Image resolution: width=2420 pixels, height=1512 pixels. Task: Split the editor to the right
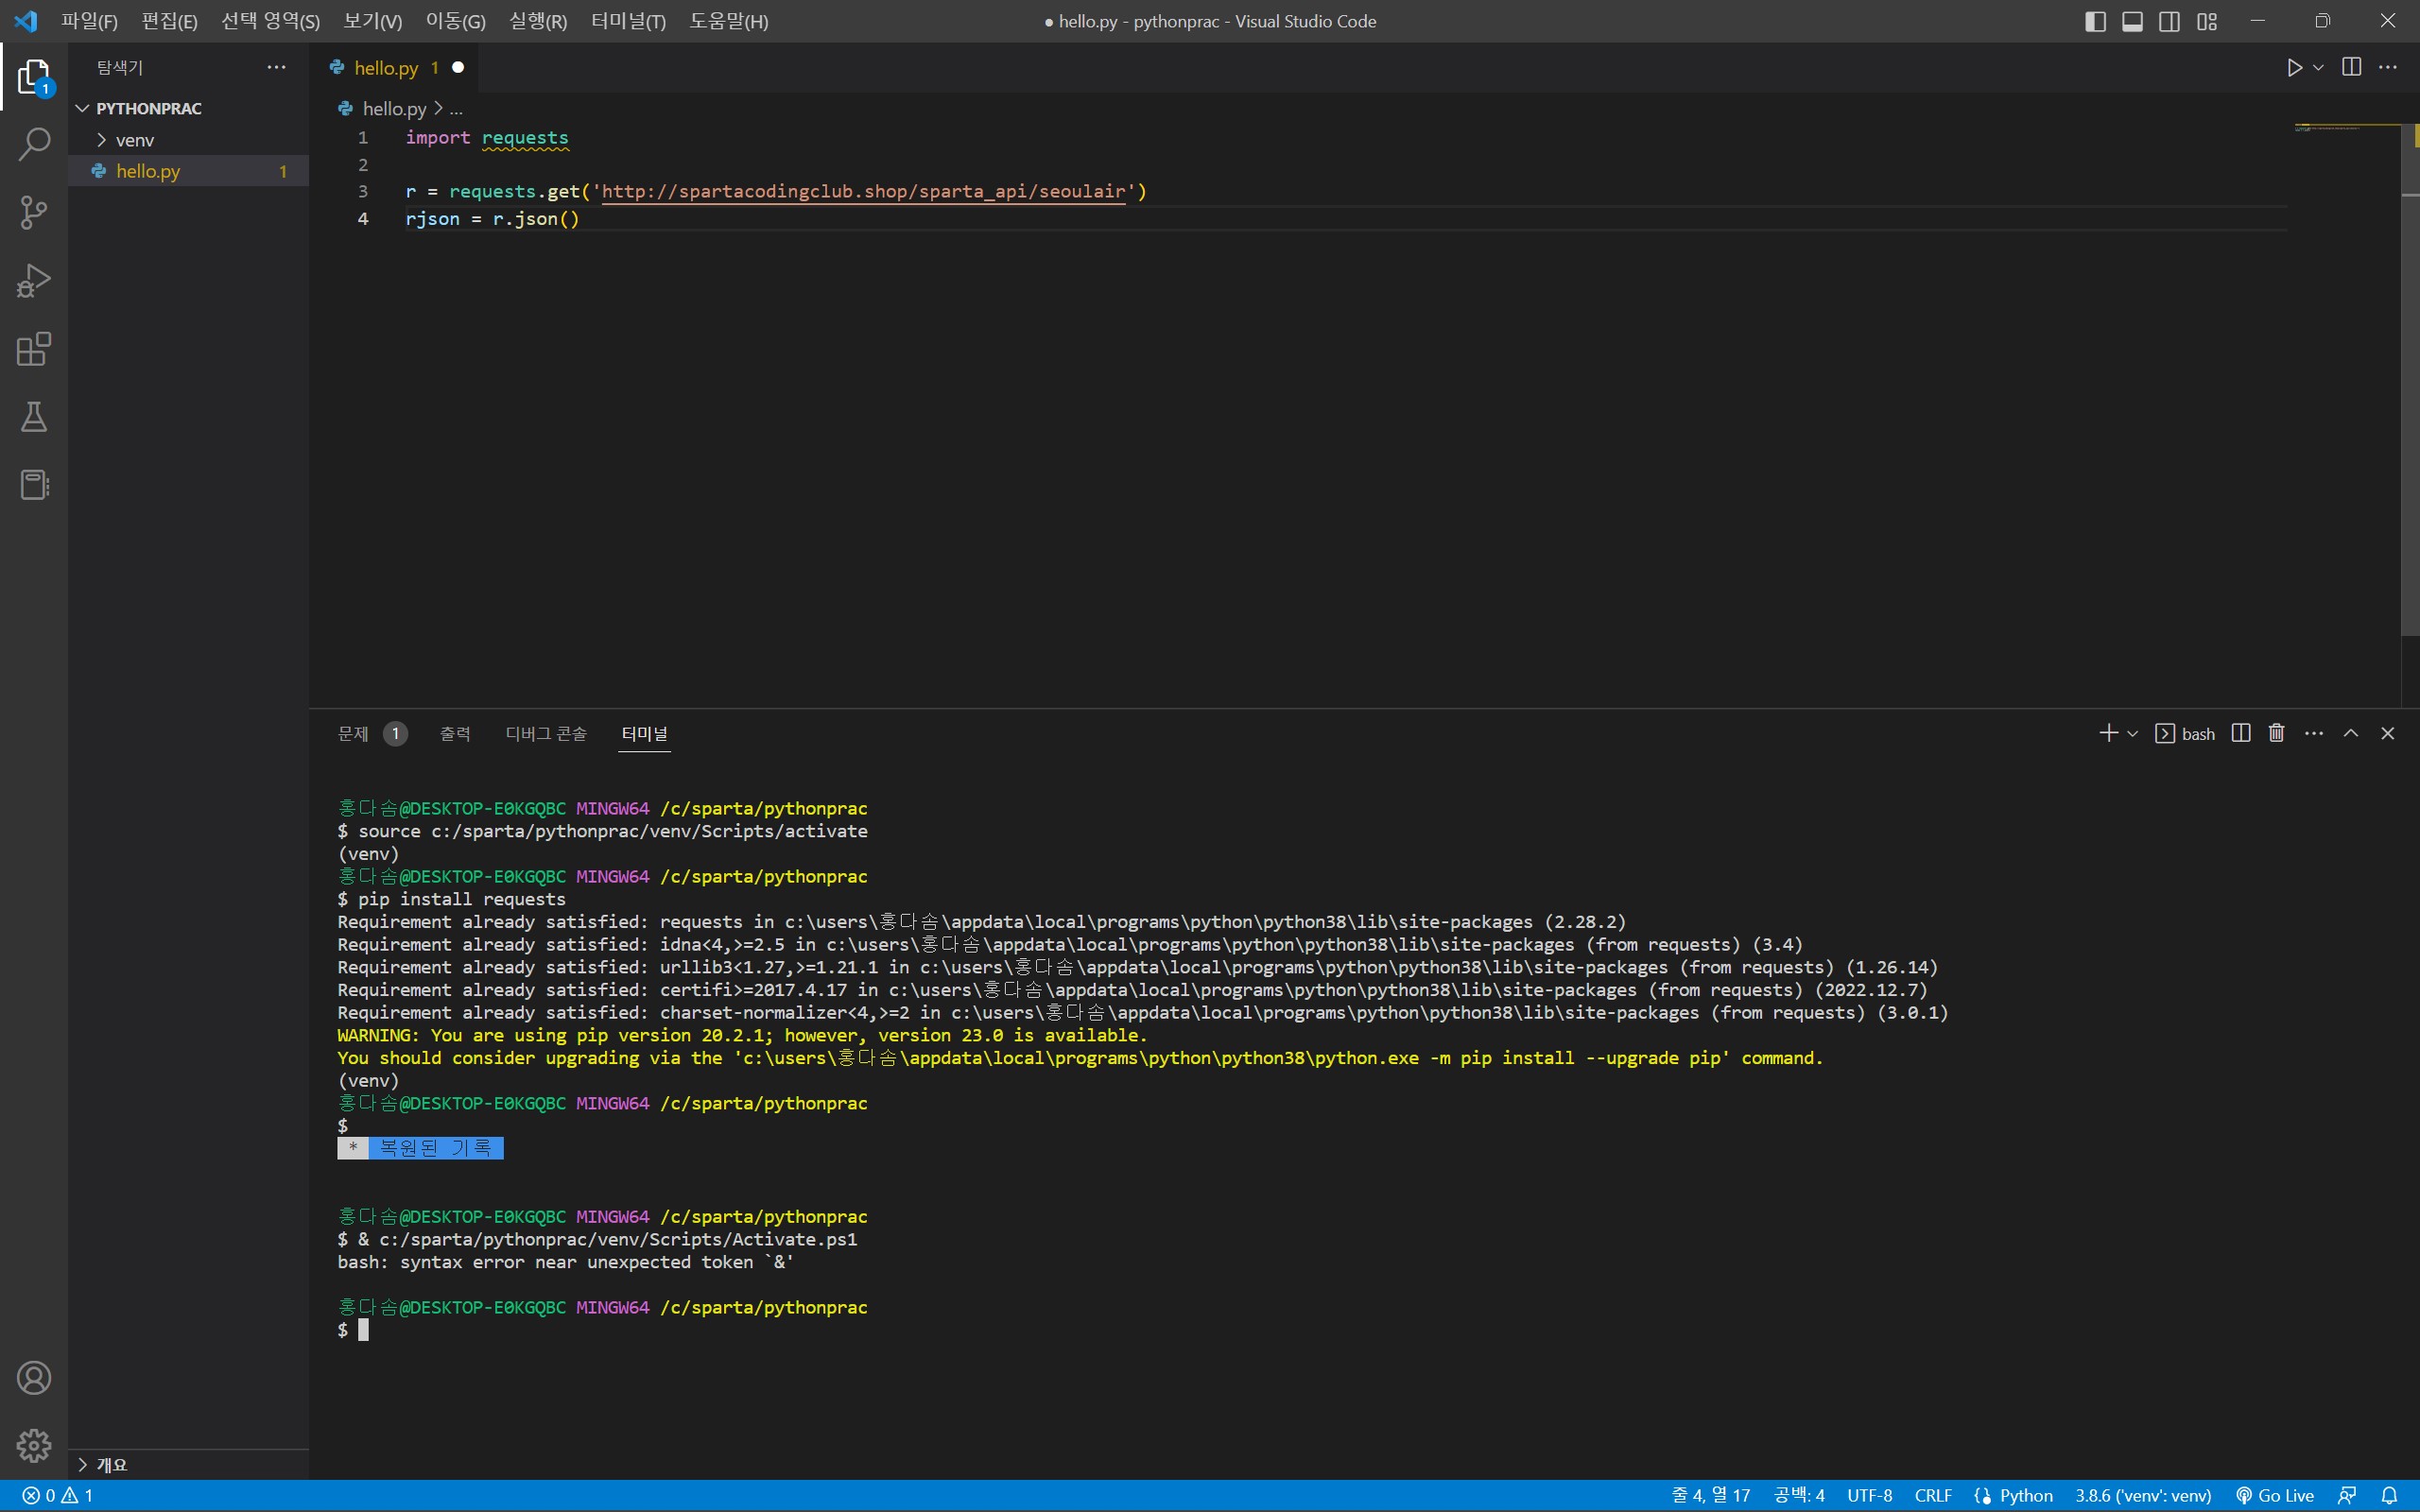tap(2352, 67)
